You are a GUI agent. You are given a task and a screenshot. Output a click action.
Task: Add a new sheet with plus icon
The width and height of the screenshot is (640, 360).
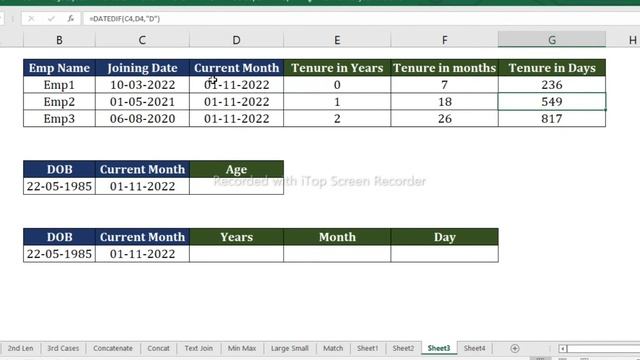pos(515,348)
